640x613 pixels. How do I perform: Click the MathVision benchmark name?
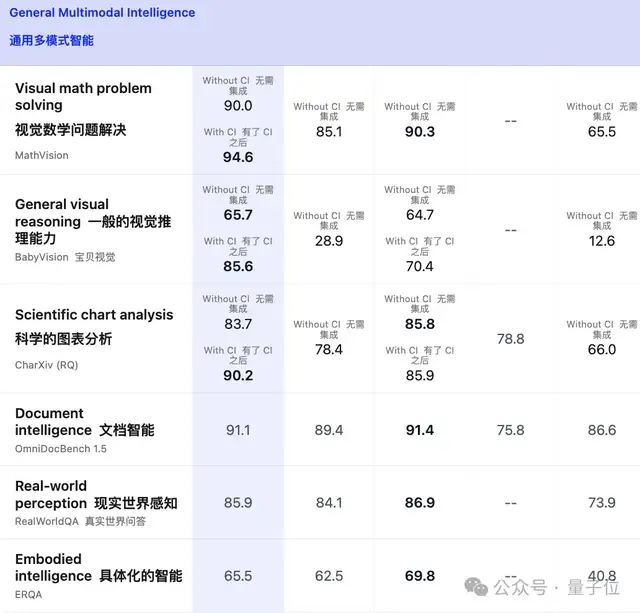click(x=42, y=155)
